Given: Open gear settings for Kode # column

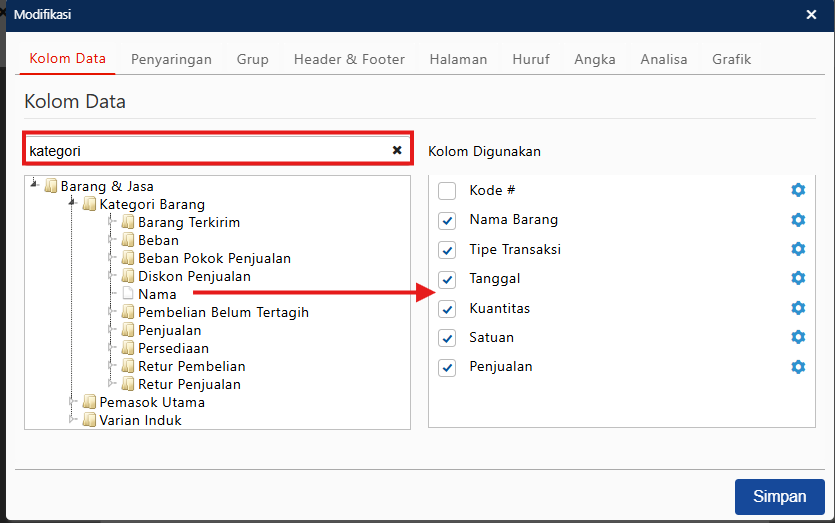Looking at the screenshot, I should [x=797, y=190].
